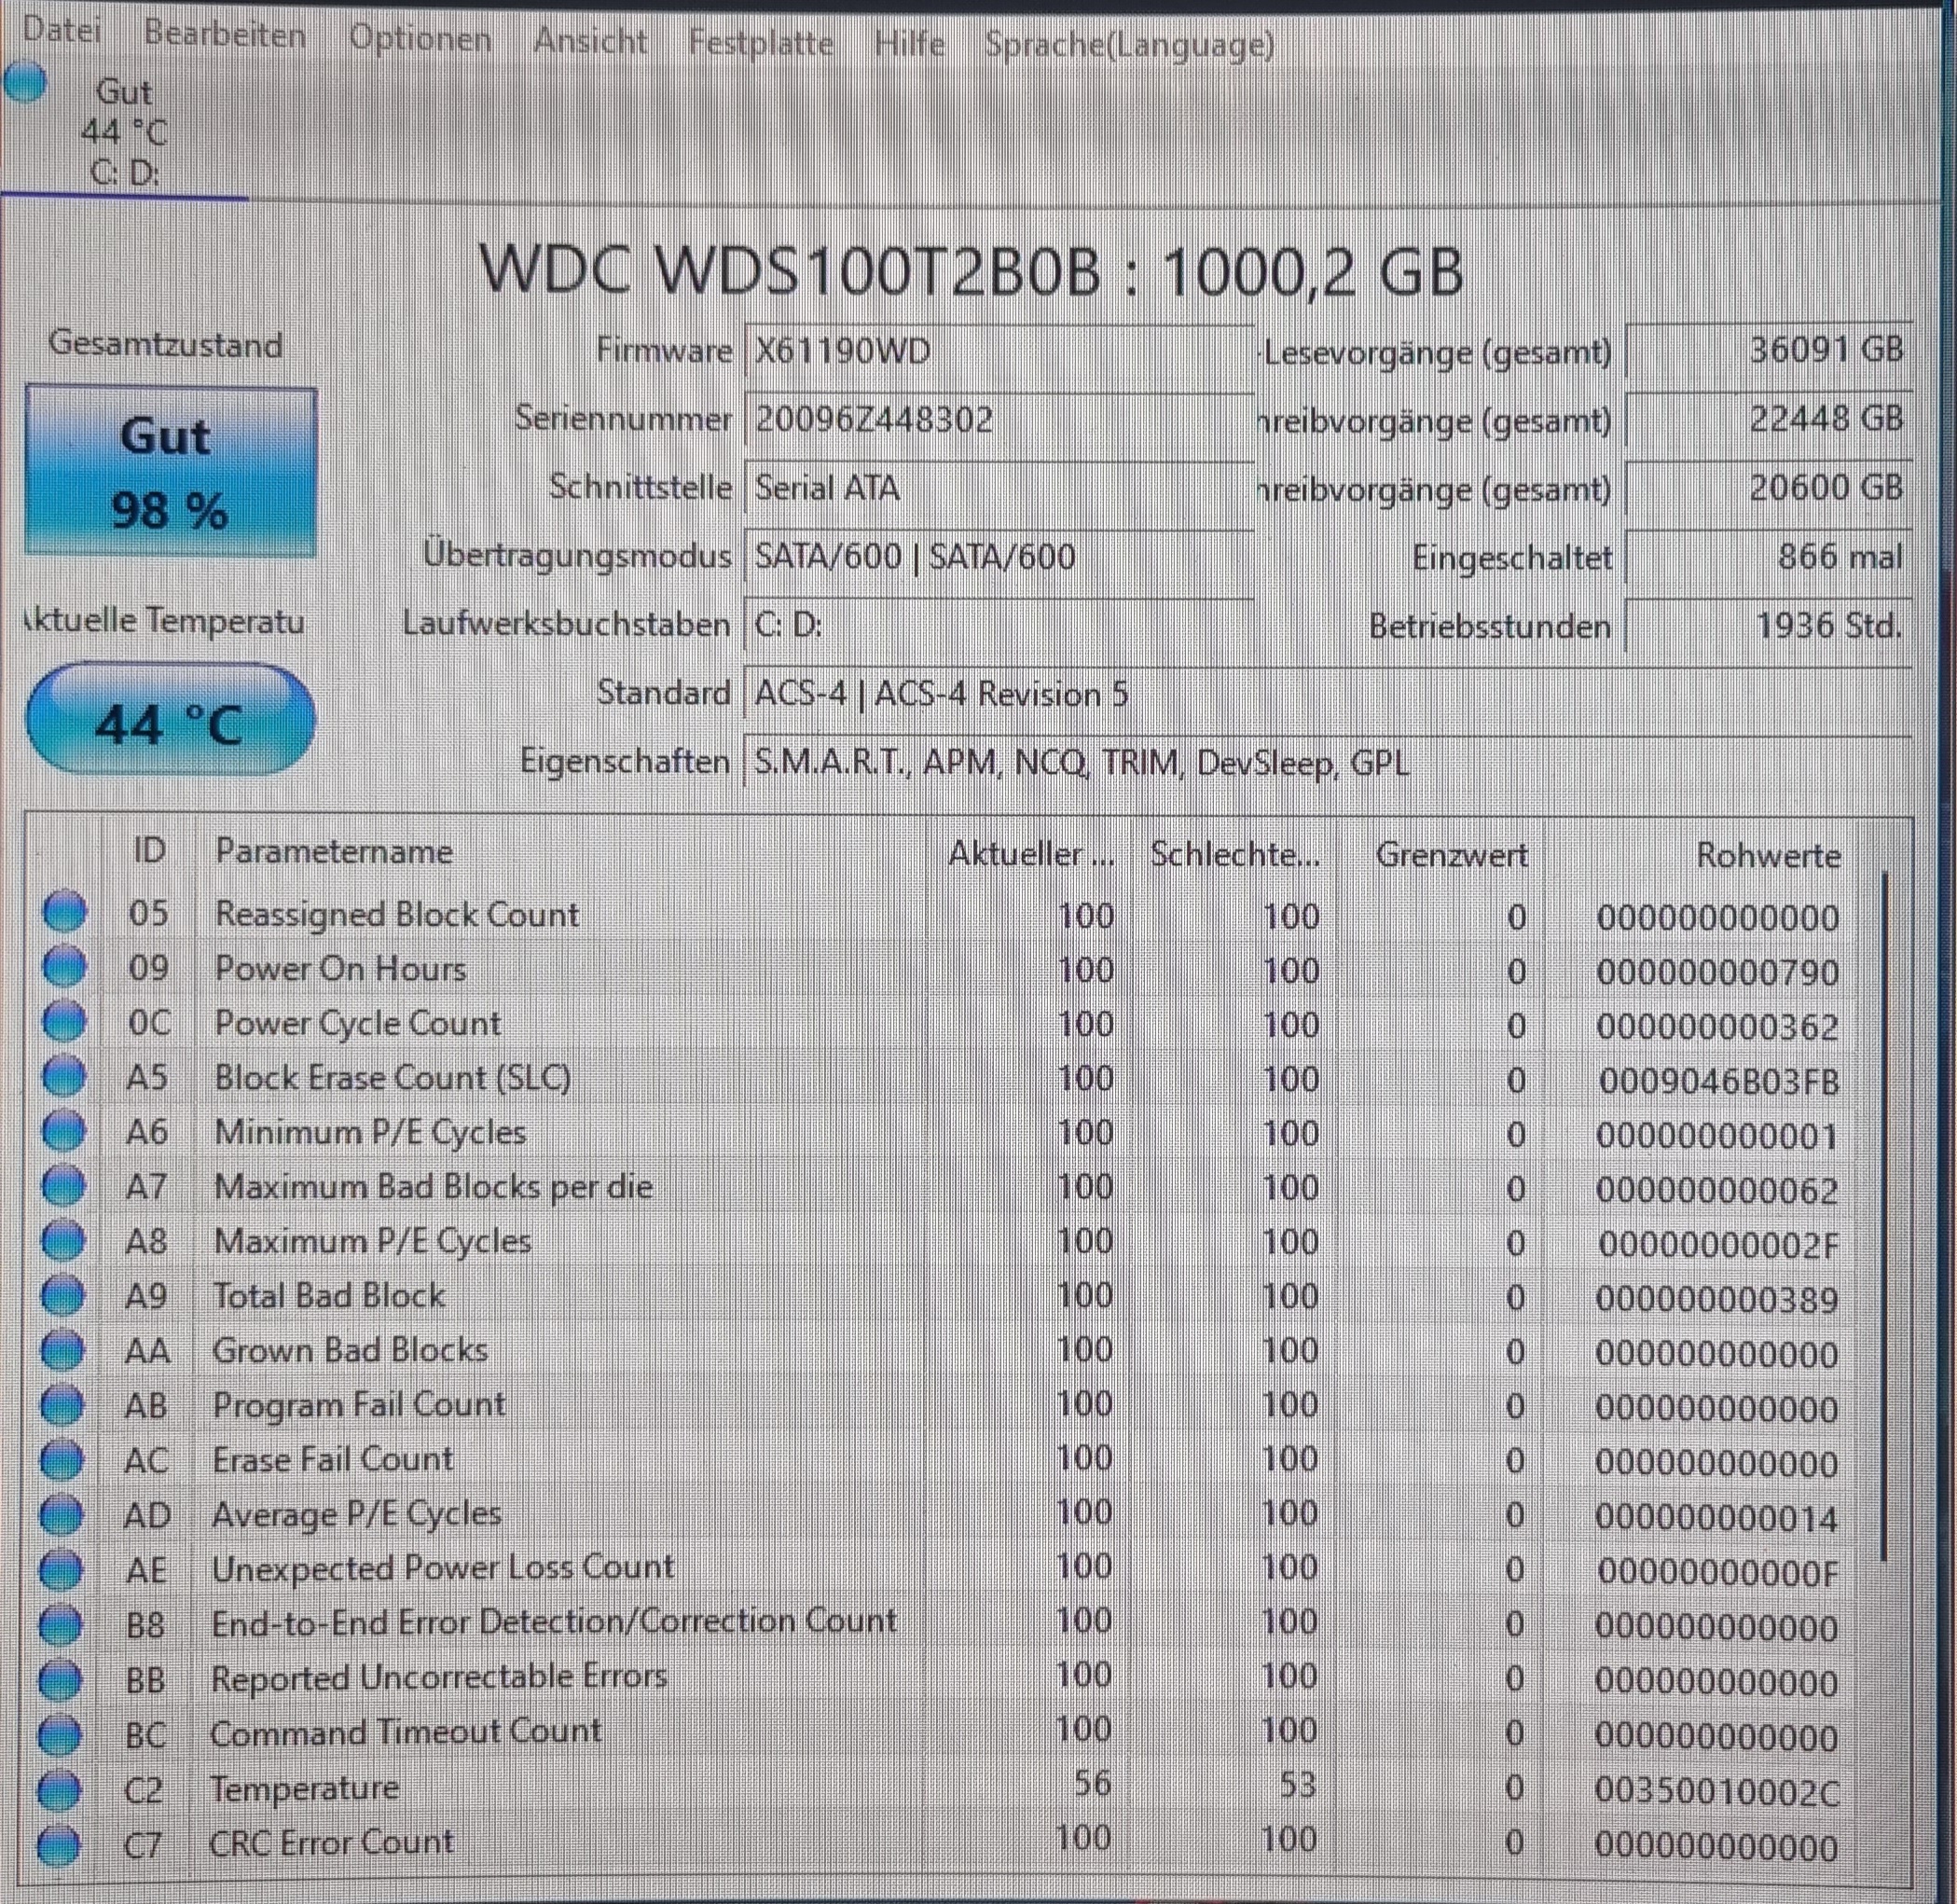Viewport: 1957px width, 1904px height.
Task: Open the Optionen menu
Action: [420, 39]
